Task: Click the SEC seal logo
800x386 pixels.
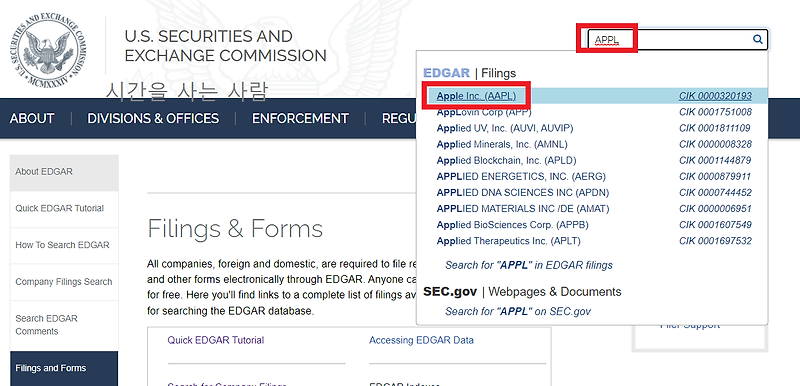Action: point(48,51)
